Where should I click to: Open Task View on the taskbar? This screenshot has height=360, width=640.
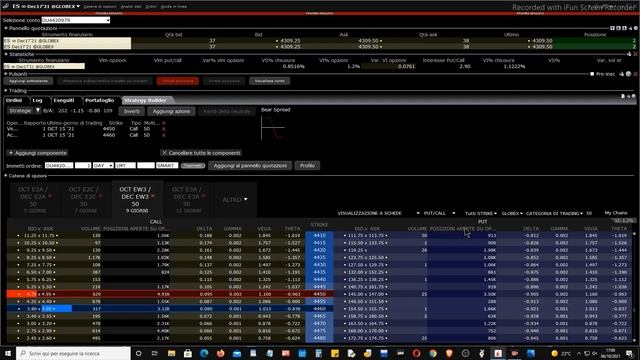point(155,353)
